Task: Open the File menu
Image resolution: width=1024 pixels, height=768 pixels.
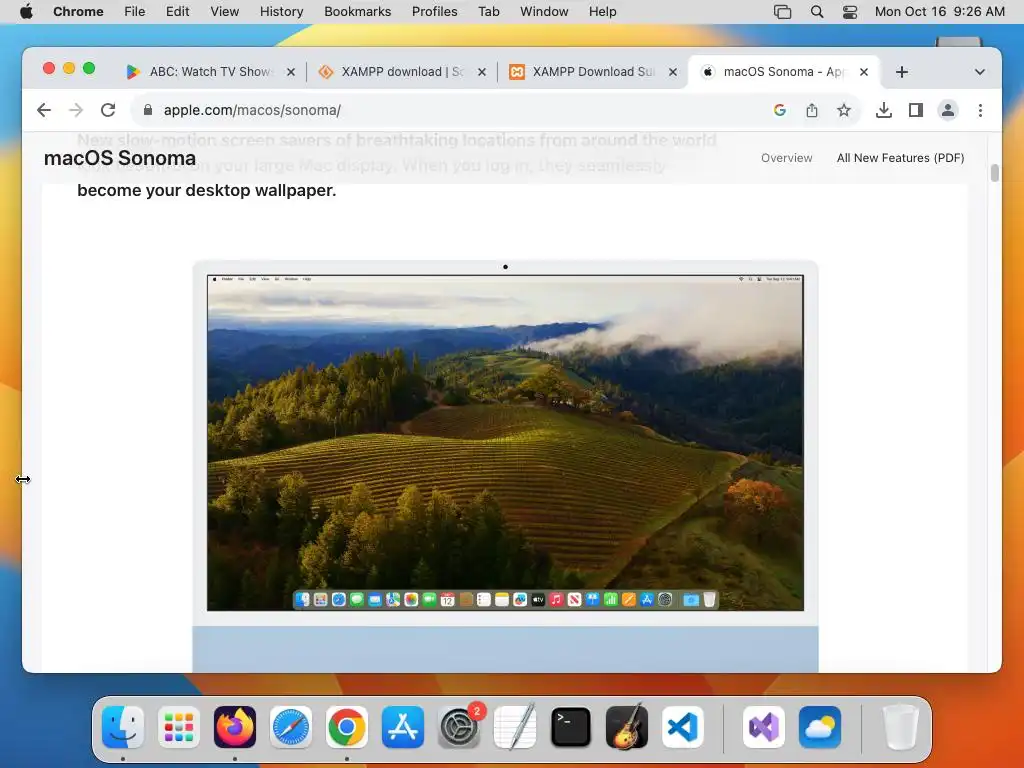Action: pos(135,12)
